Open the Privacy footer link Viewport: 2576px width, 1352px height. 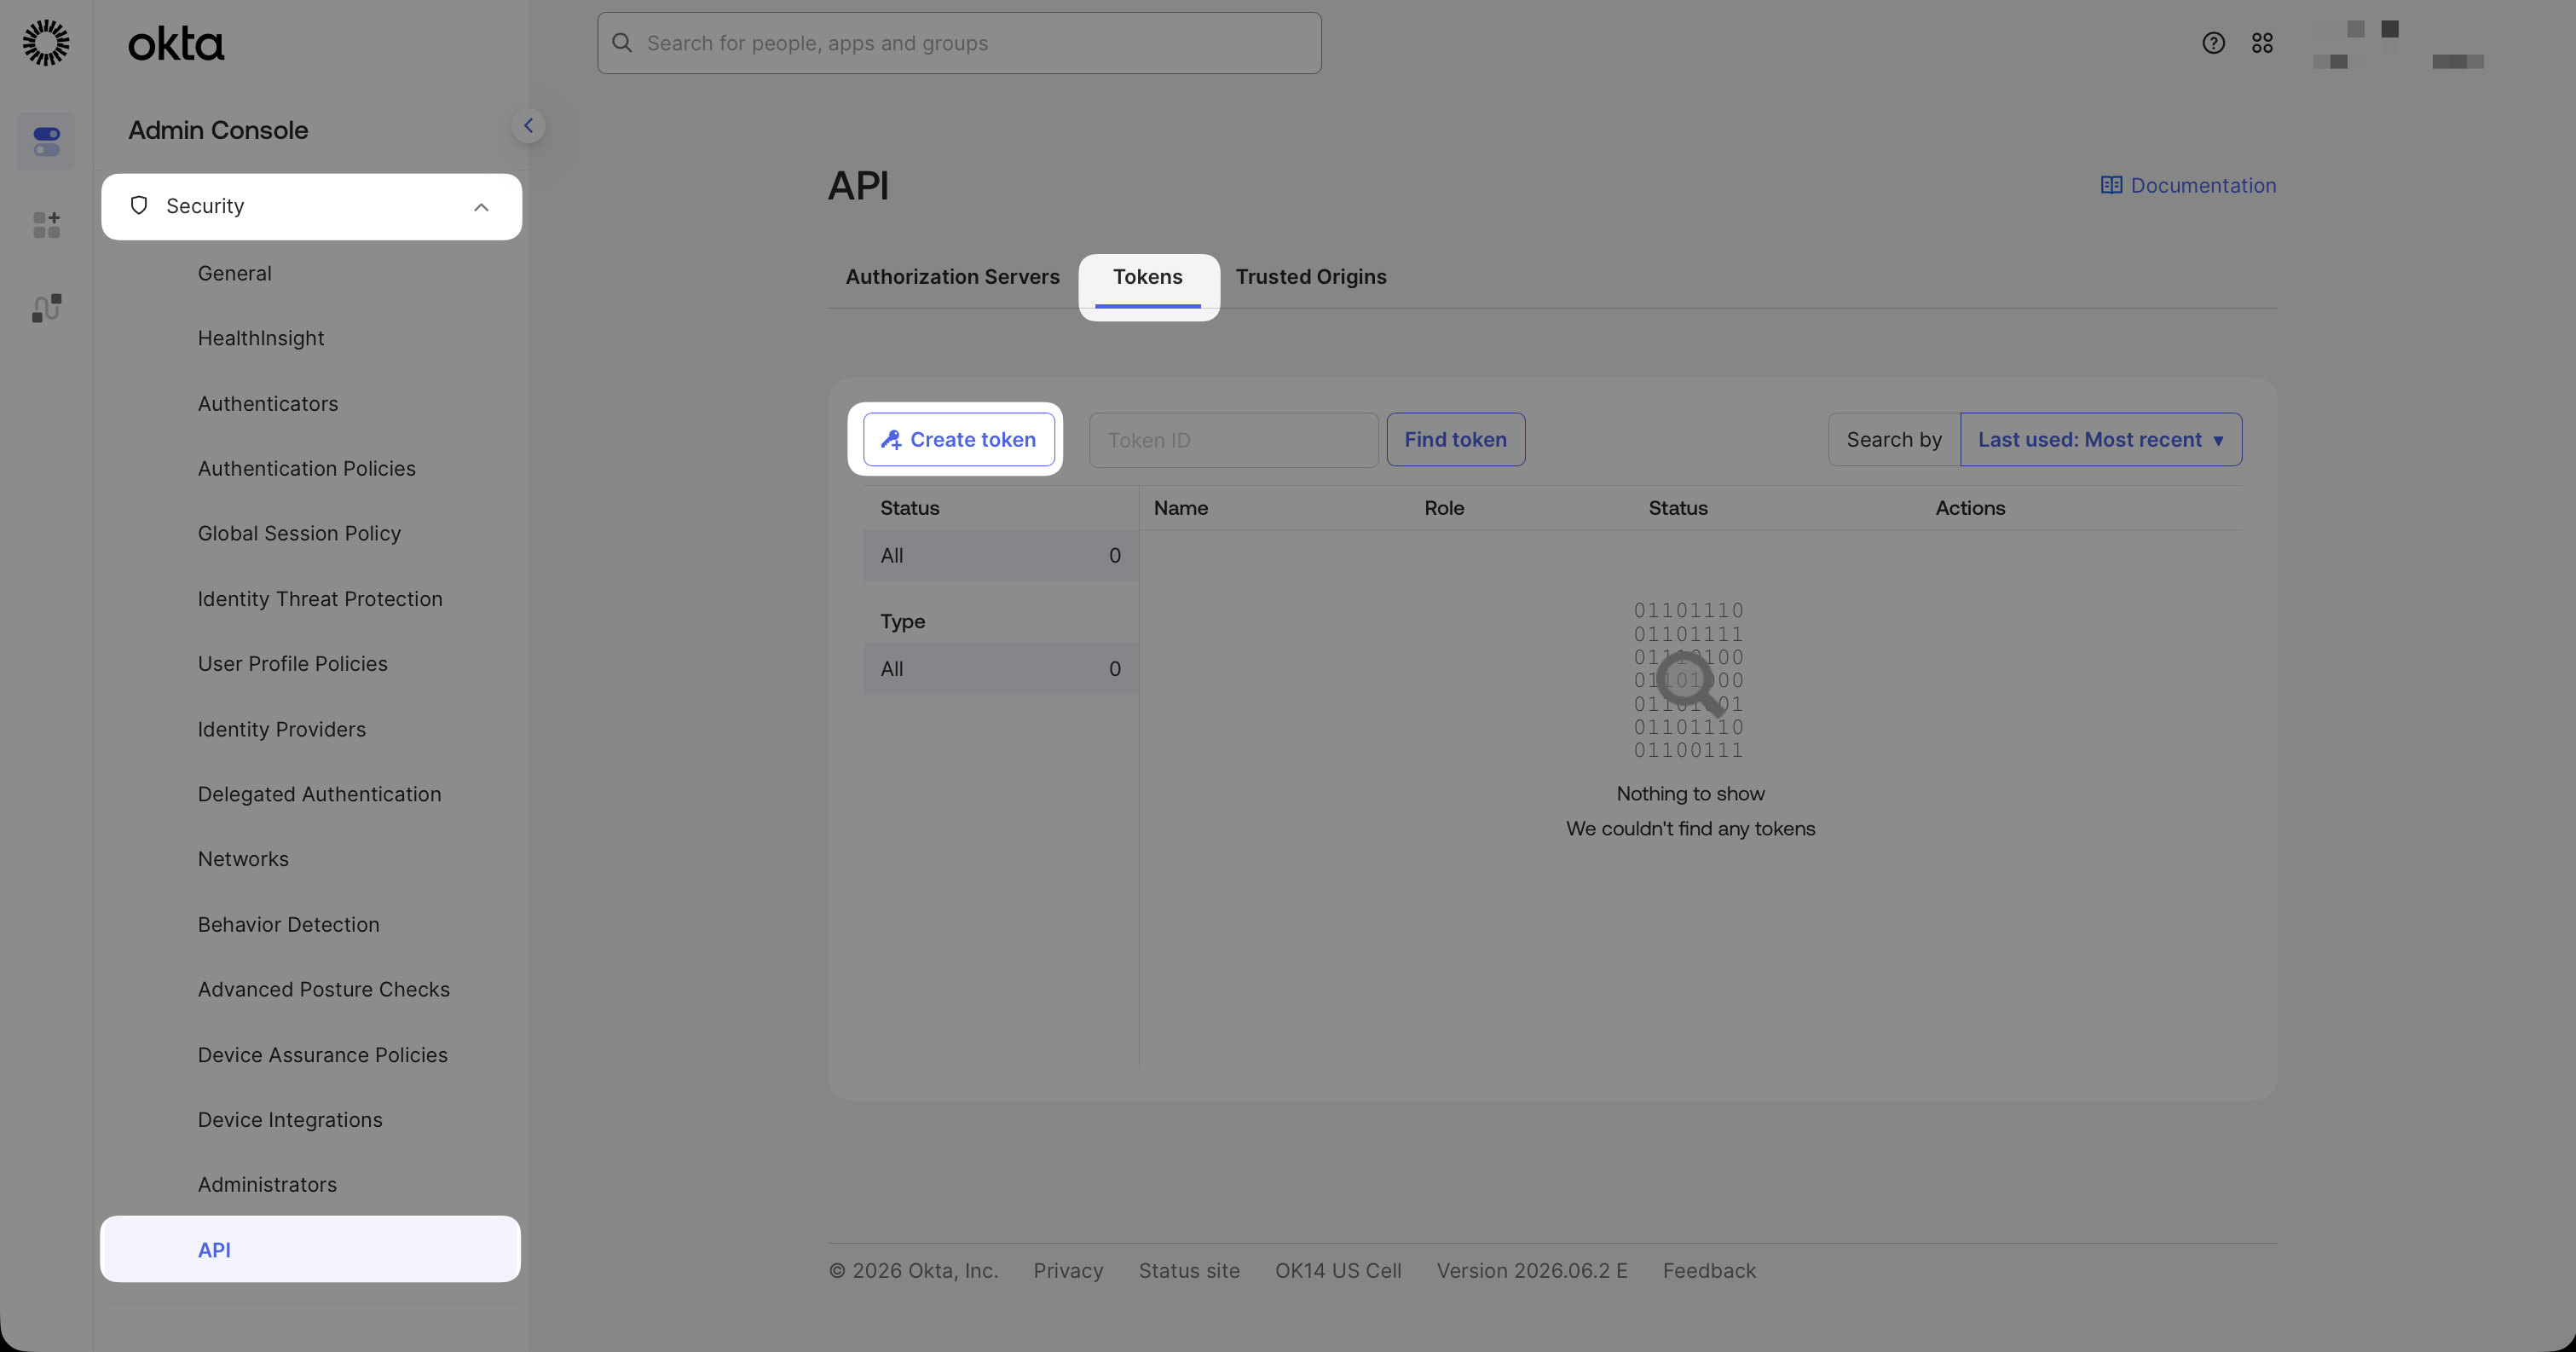(x=1068, y=1271)
